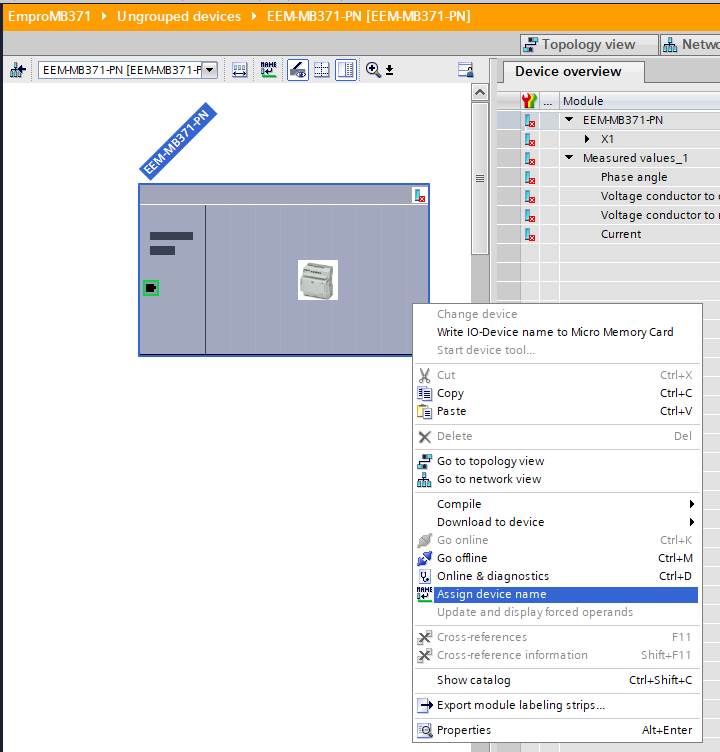Click the status icon beside Current
Screen dimensions: 720x752
point(530,235)
